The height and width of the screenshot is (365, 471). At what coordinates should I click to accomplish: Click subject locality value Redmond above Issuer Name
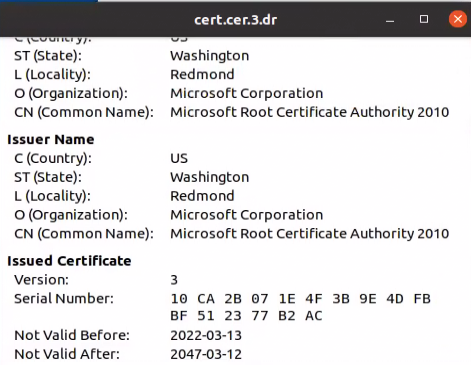(x=202, y=74)
